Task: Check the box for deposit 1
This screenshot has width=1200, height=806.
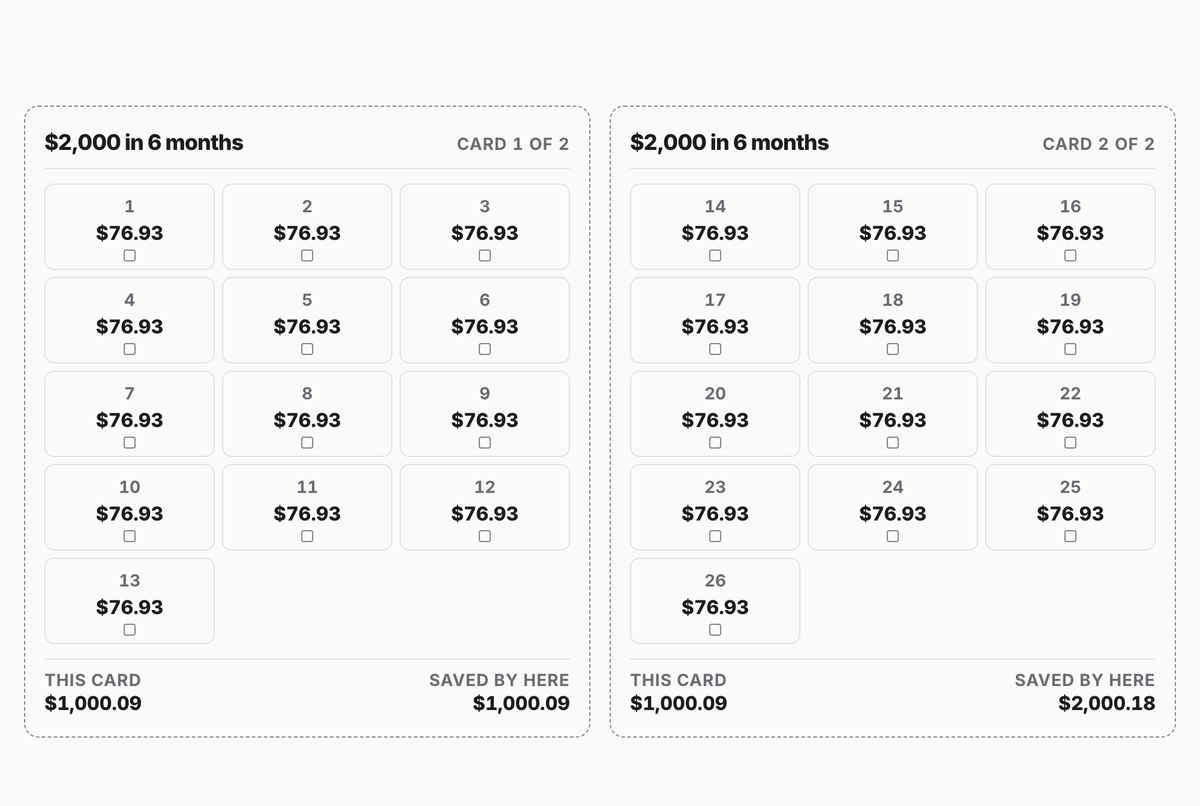Action: (x=129, y=255)
